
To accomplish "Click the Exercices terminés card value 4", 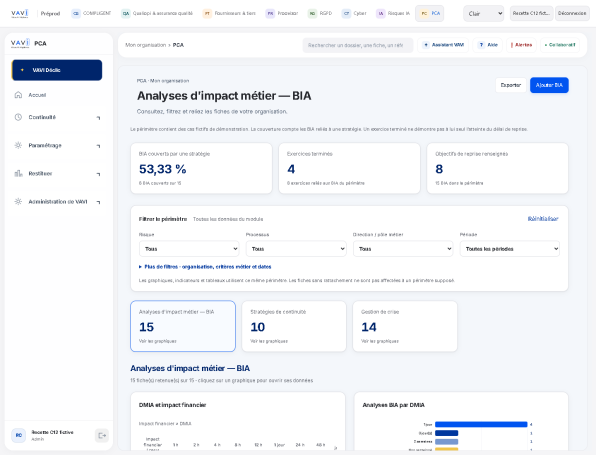I will coord(291,169).
